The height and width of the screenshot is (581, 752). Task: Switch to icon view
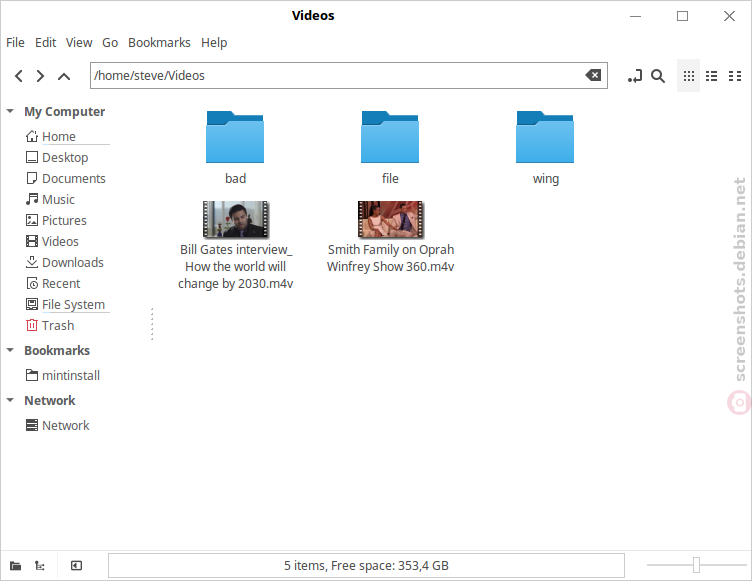point(689,76)
